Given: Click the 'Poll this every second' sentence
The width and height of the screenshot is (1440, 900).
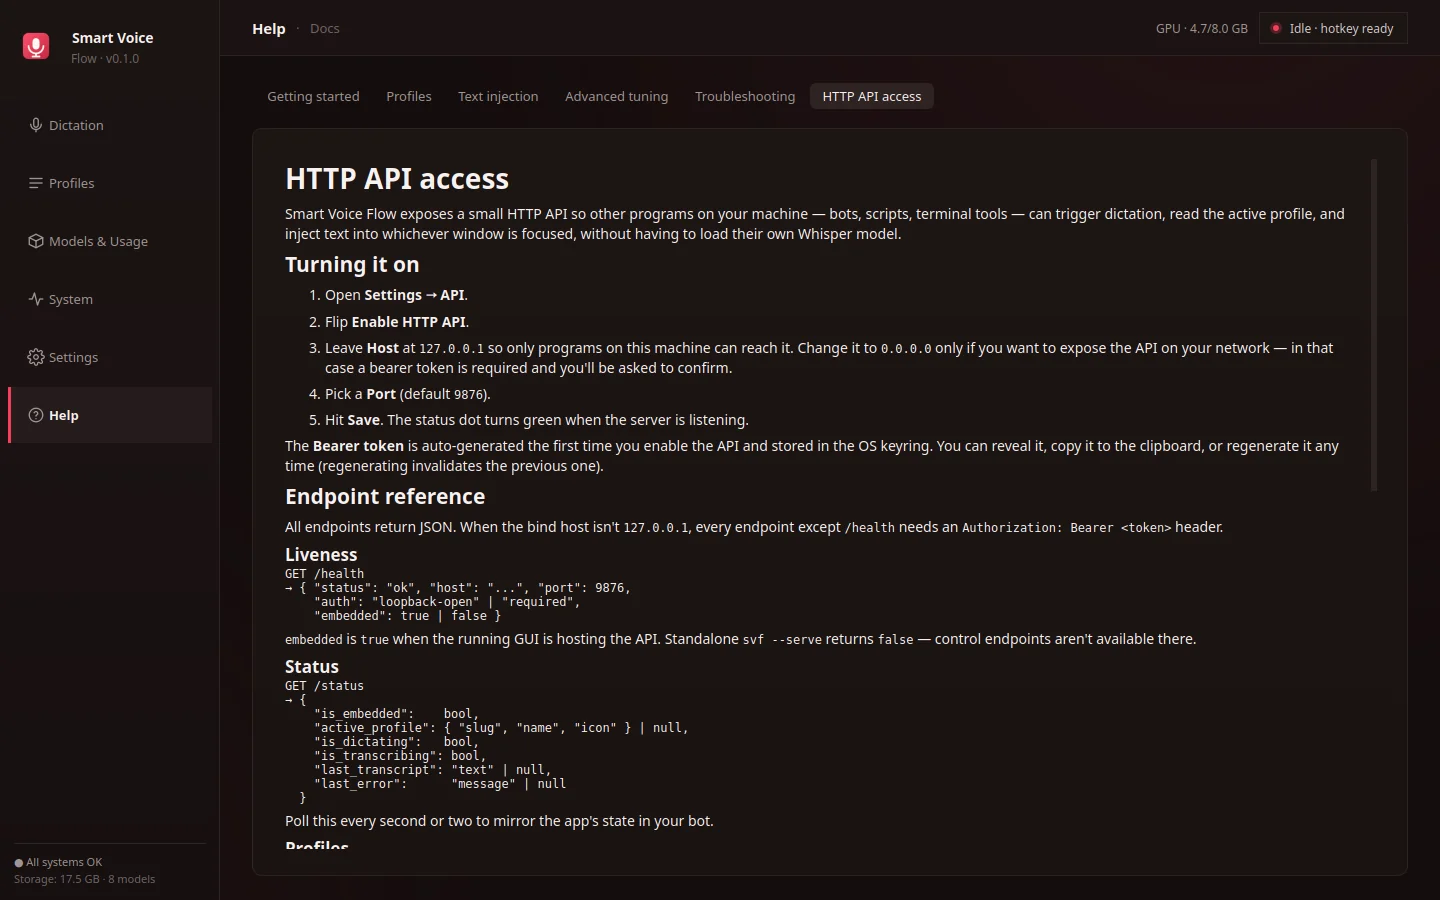Looking at the screenshot, I should tap(499, 821).
